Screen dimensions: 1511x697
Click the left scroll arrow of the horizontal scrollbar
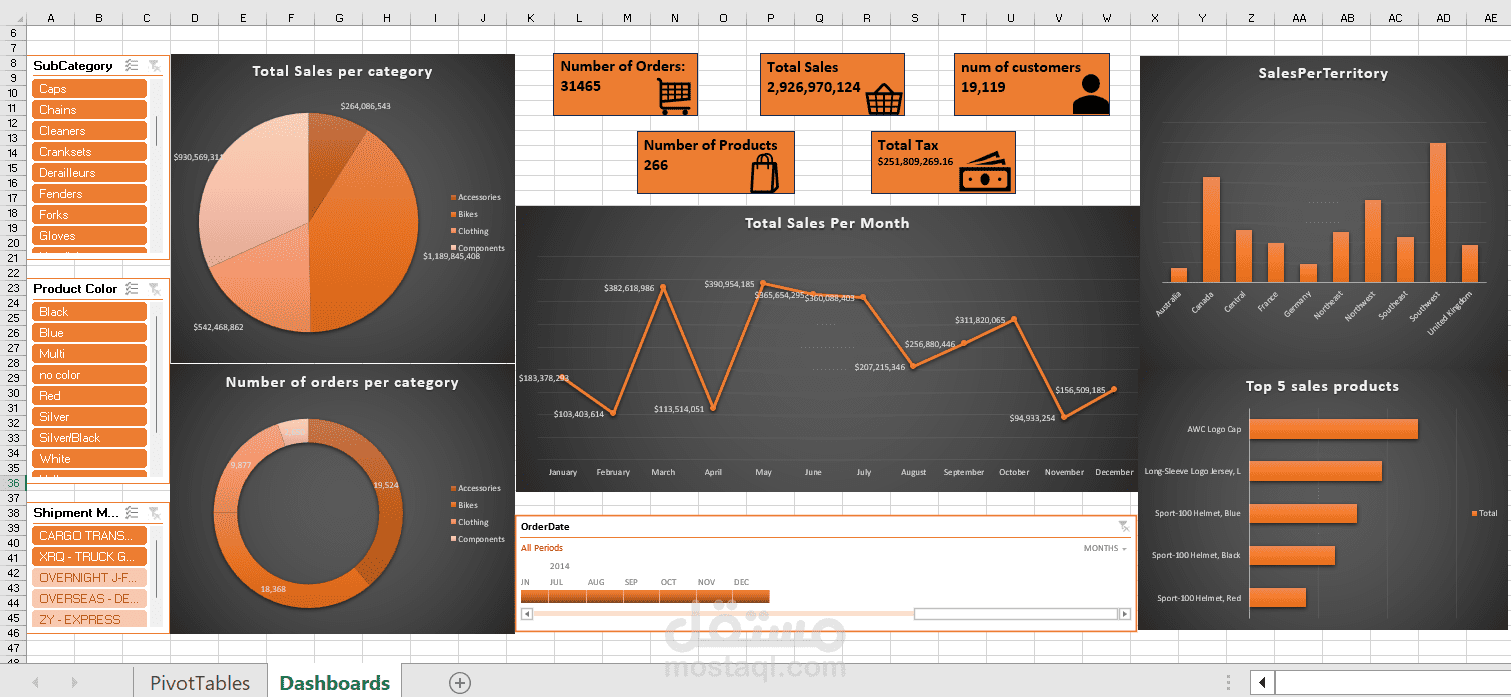(1260, 682)
